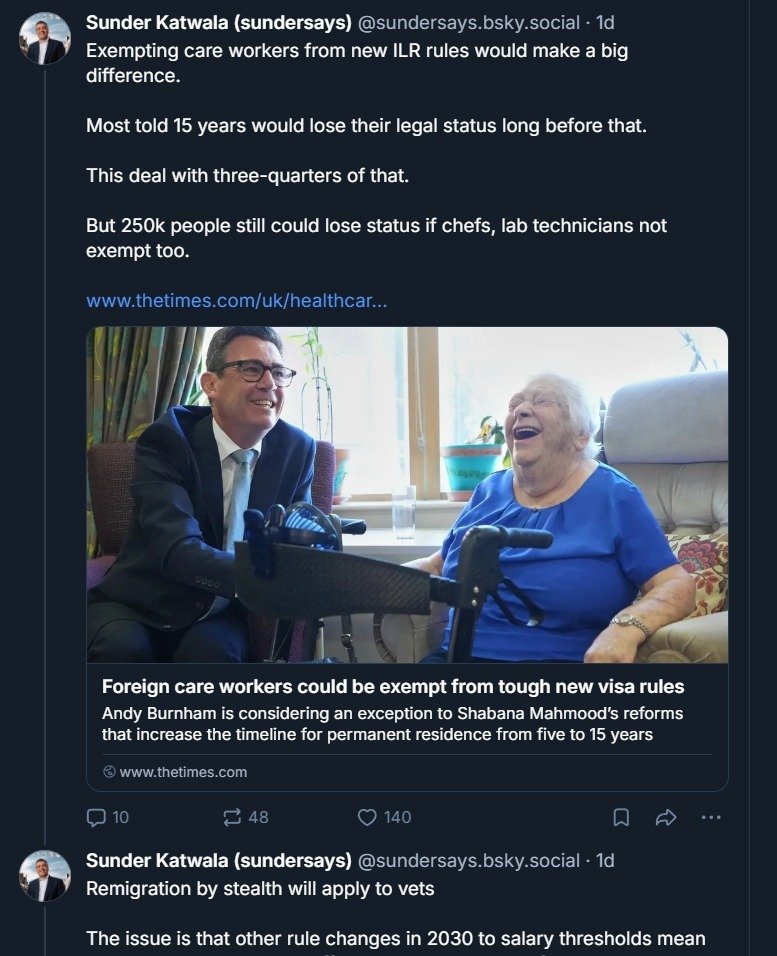Click the Andy Burnham article description text
The height and width of the screenshot is (956, 777).
click(392, 724)
